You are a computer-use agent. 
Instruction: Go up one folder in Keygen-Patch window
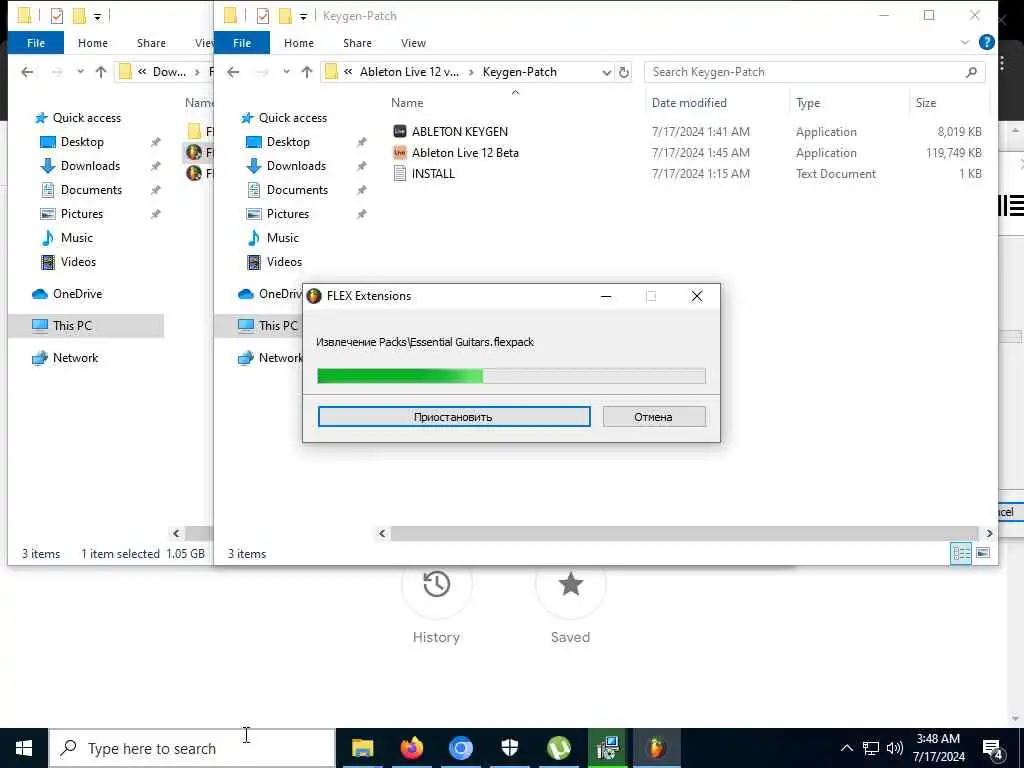(307, 72)
